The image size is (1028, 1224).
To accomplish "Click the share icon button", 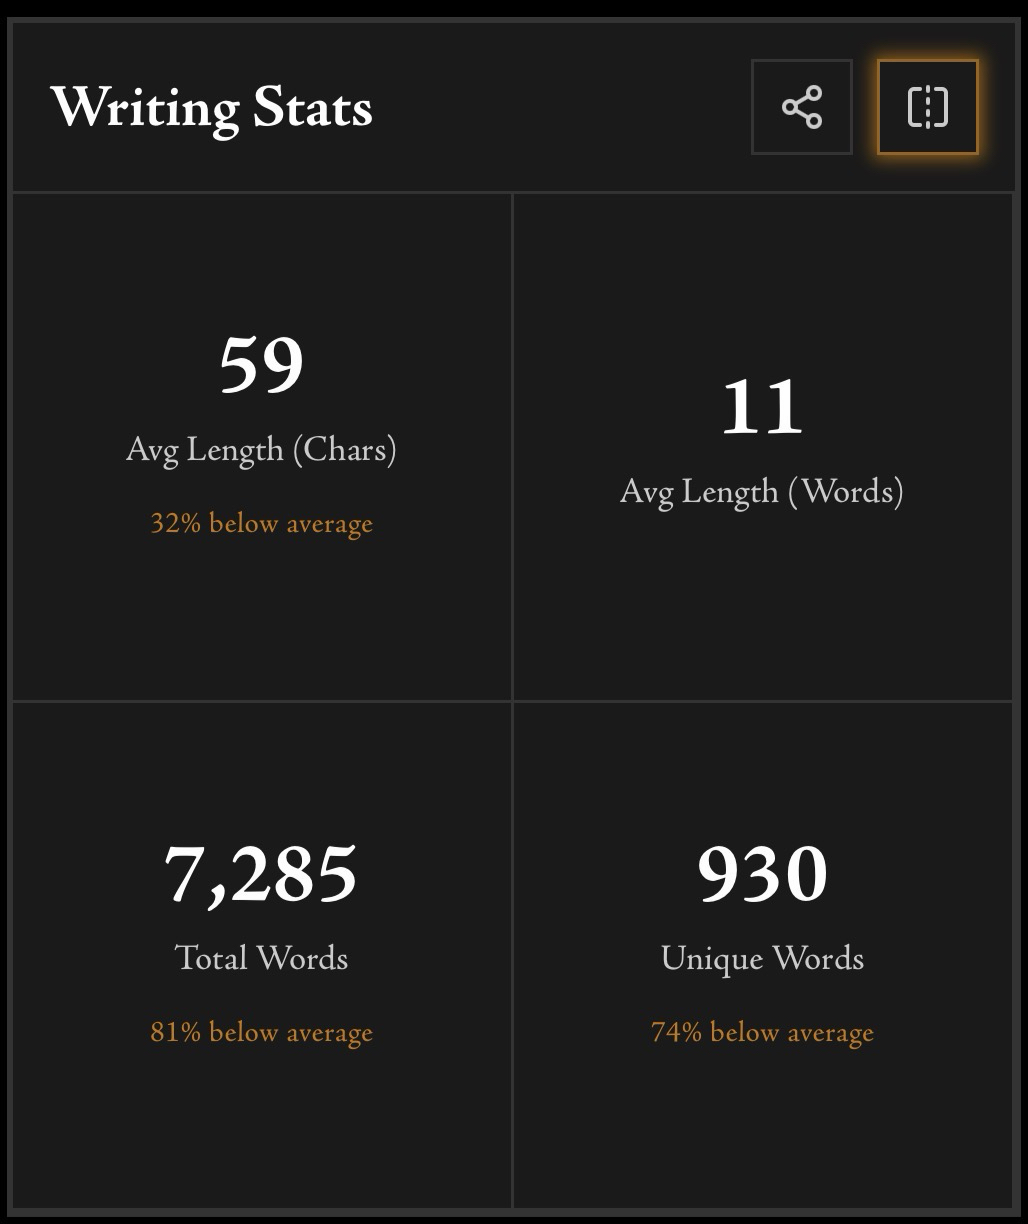I will [x=801, y=107].
